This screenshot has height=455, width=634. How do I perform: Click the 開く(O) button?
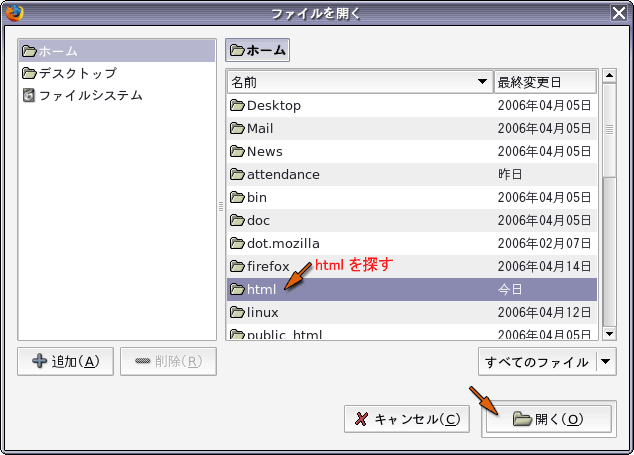pos(549,419)
